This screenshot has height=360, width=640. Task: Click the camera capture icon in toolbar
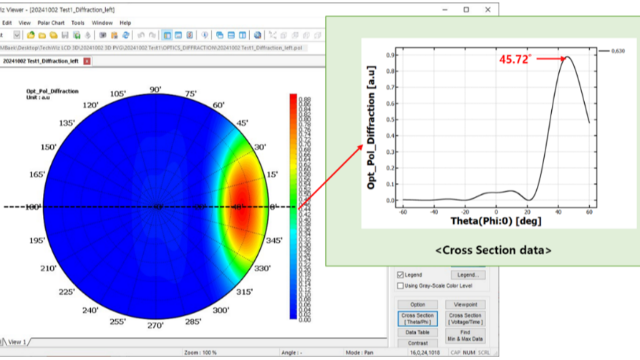tap(103, 35)
